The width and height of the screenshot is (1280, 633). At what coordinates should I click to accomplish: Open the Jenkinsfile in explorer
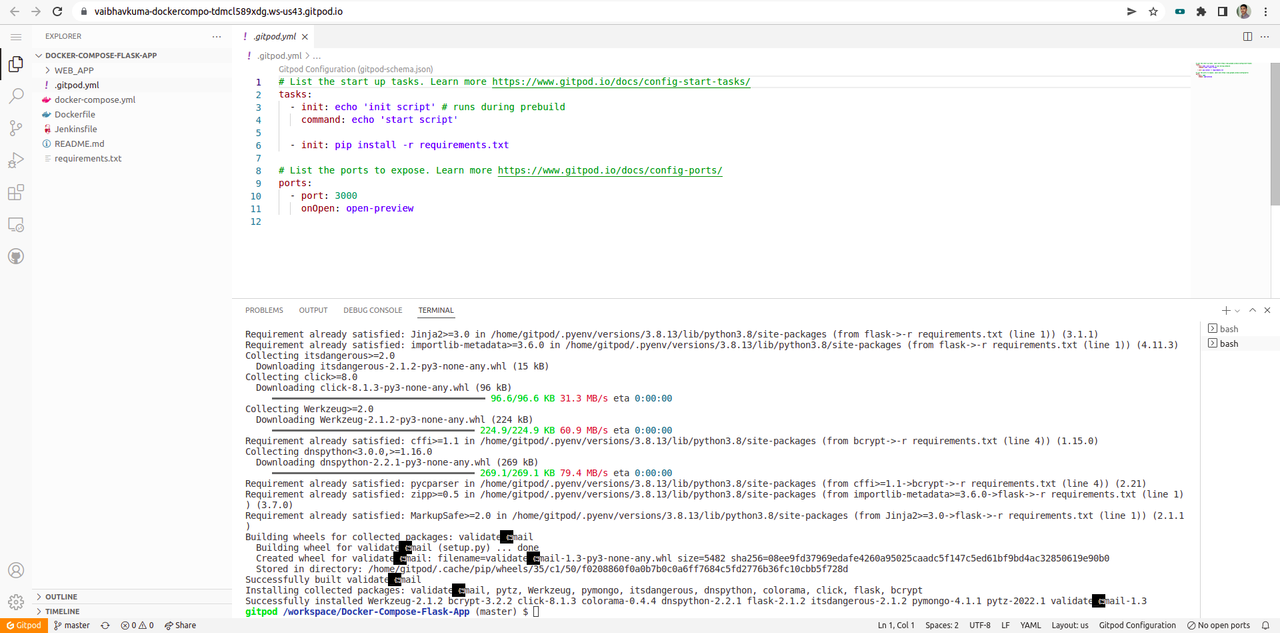tap(132, 129)
